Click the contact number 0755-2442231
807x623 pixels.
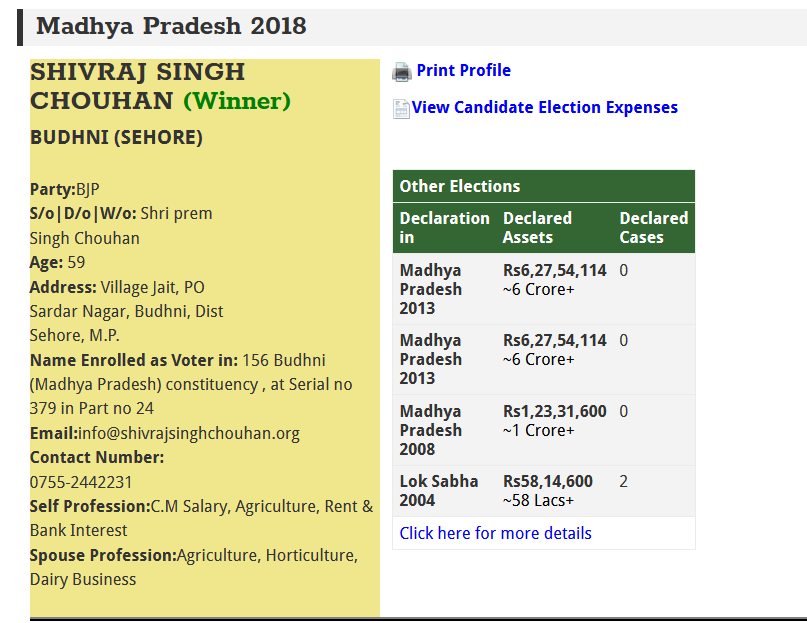coord(81,482)
